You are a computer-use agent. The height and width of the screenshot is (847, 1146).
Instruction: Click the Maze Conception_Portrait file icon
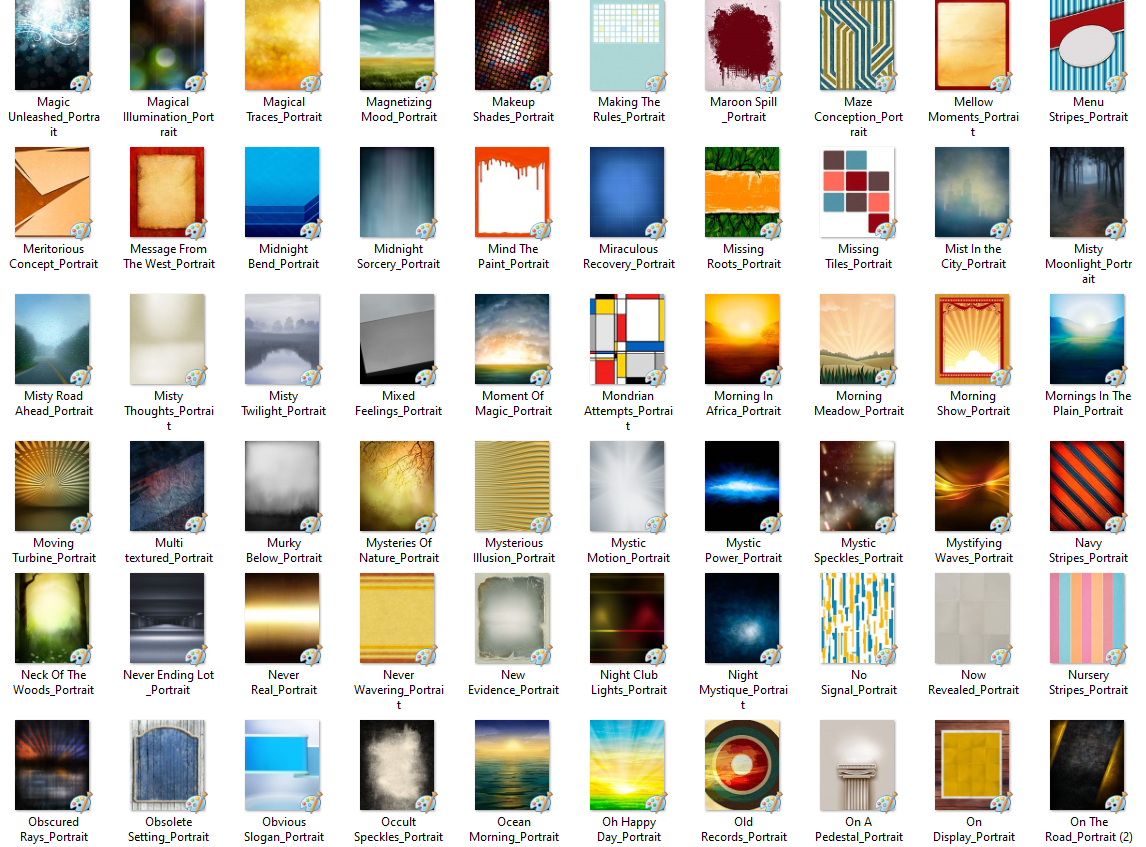pos(858,45)
